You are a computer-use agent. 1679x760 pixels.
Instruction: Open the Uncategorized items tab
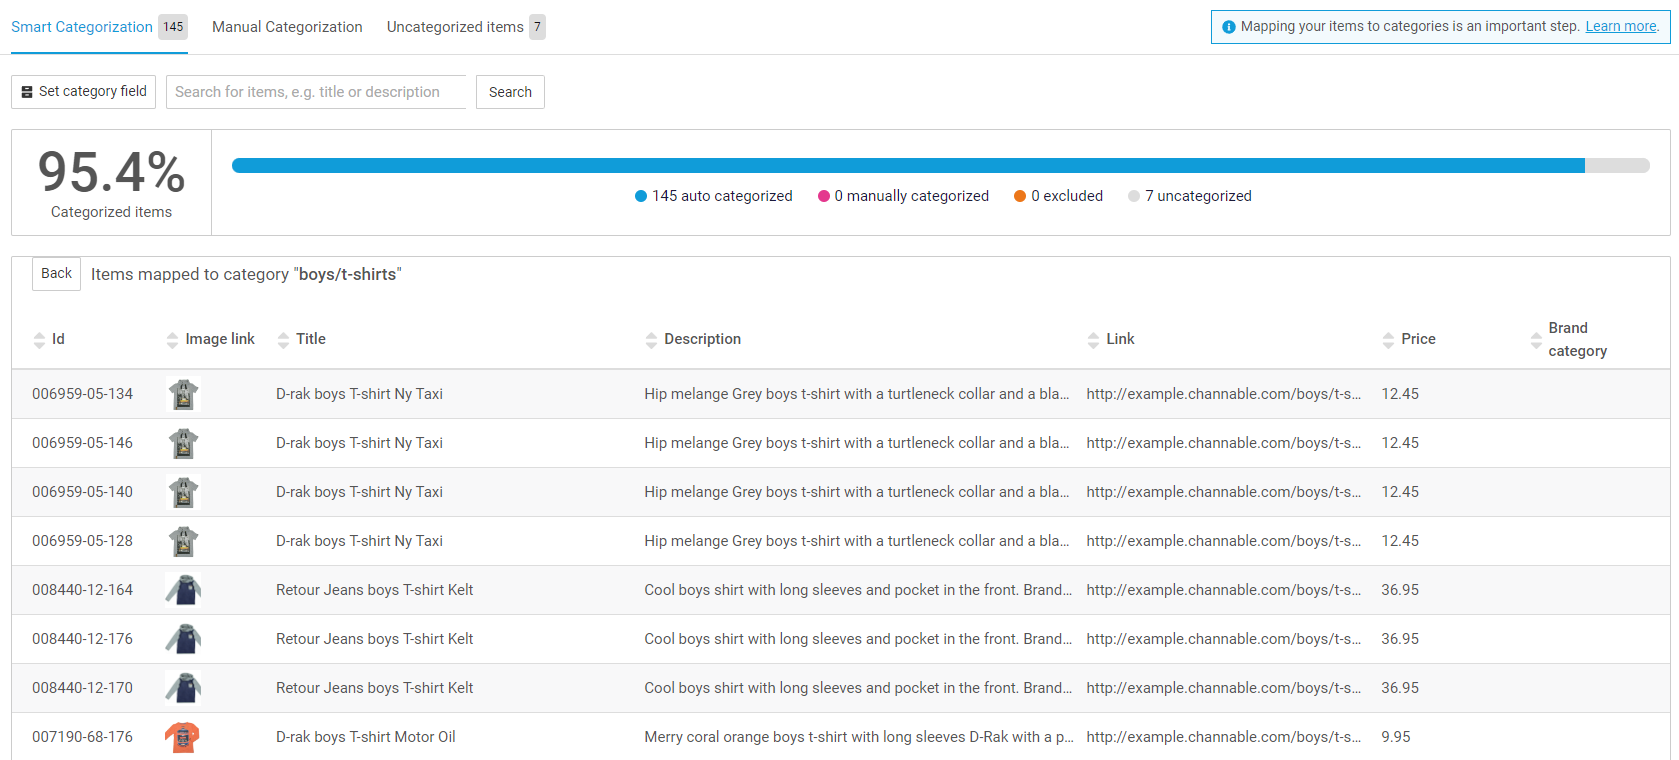click(x=455, y=27)
